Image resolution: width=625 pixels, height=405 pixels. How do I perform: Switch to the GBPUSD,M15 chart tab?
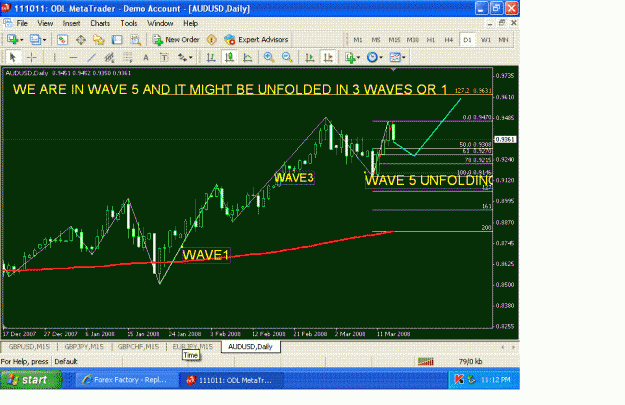point(29,347)
